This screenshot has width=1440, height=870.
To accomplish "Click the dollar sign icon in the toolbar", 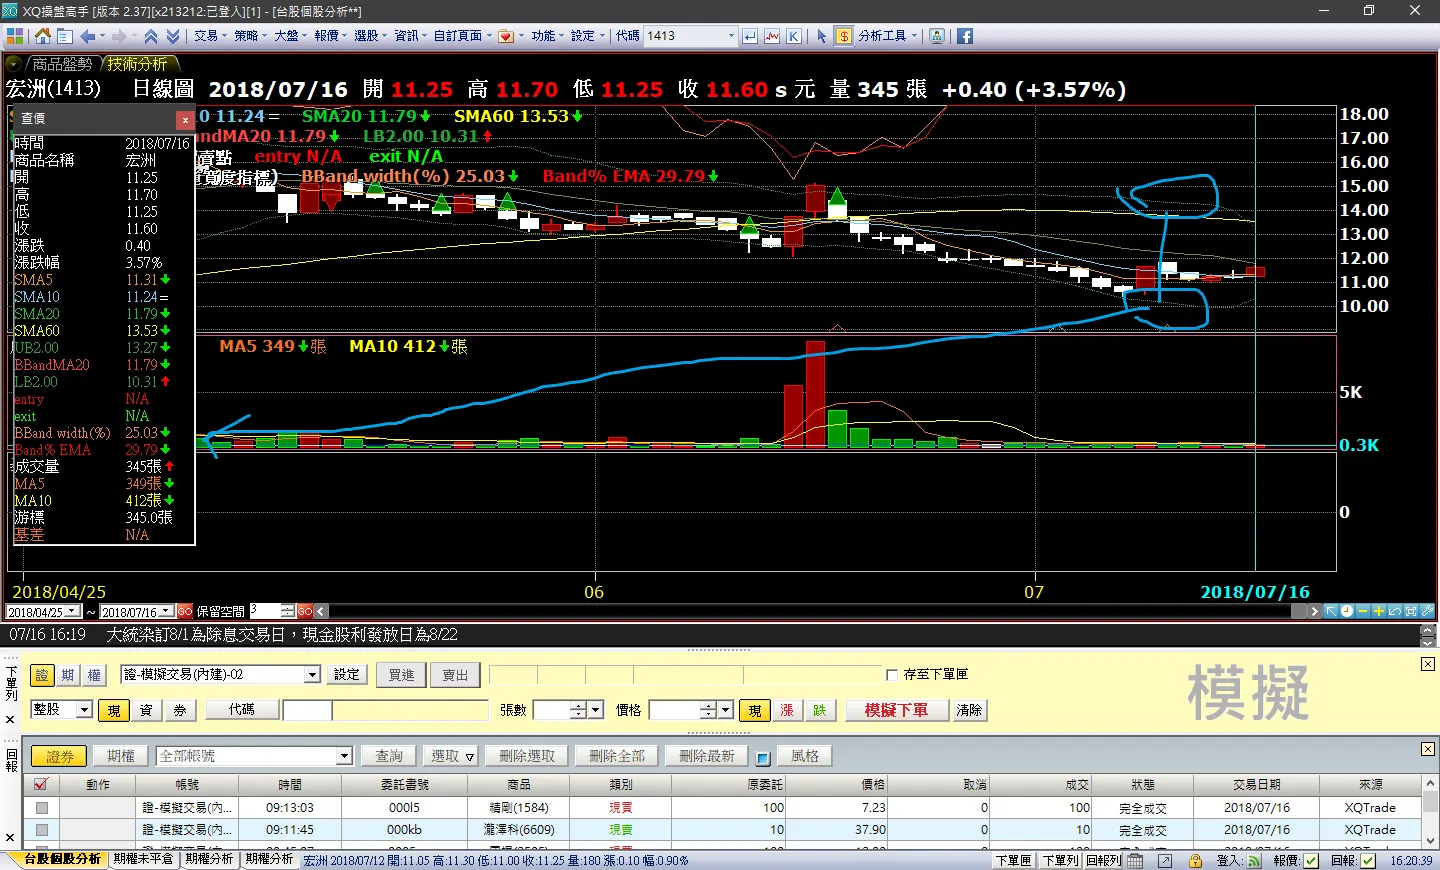I will tap(844, 36).
